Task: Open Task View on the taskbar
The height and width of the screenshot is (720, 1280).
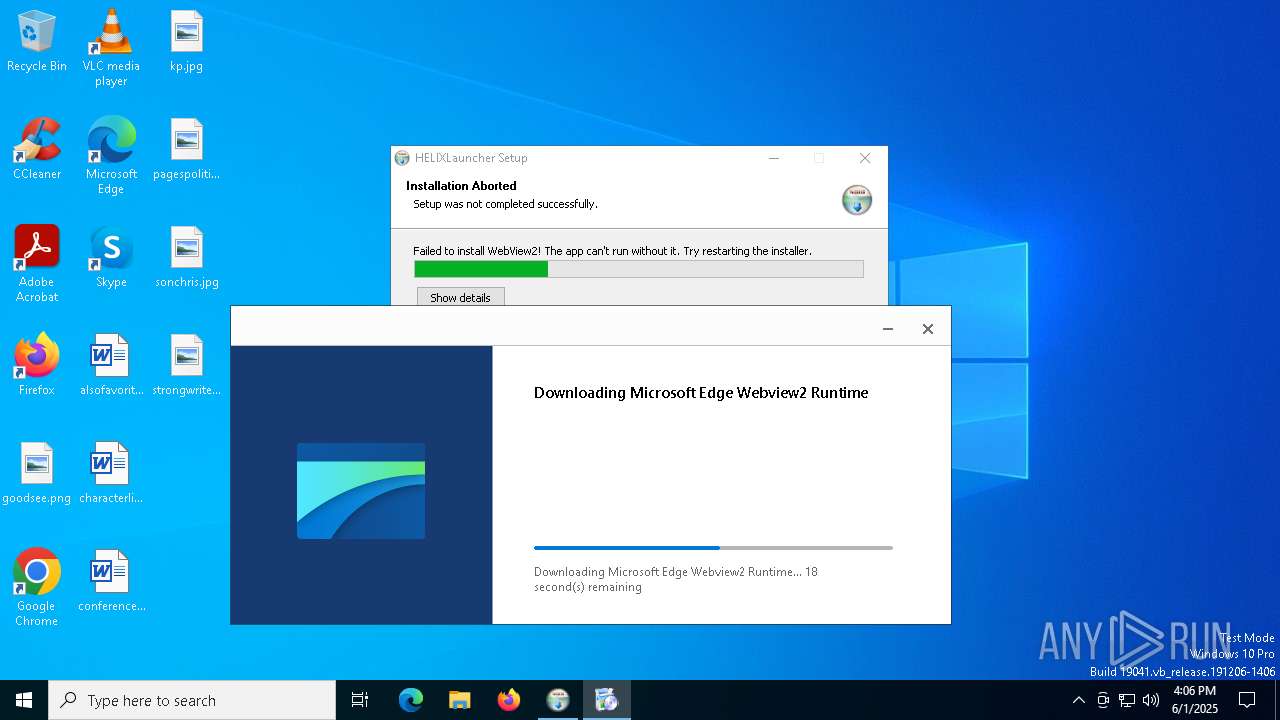Action: (x=360, y=700)
